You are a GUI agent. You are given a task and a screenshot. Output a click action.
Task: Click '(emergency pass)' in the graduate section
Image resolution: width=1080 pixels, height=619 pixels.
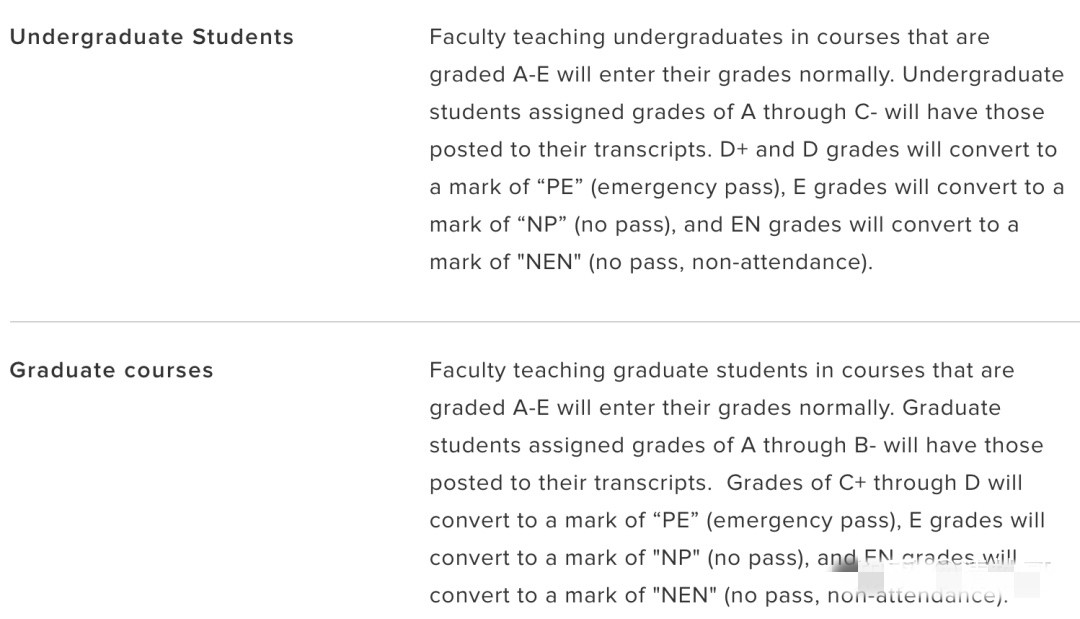click(803, 521)
